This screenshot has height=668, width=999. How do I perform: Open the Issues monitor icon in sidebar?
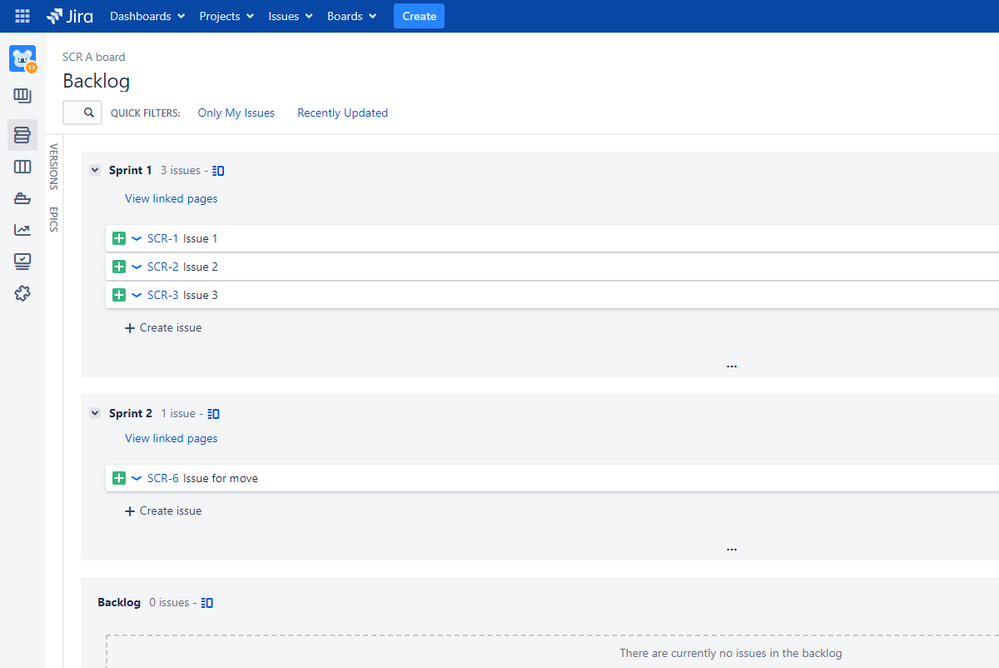22,261
